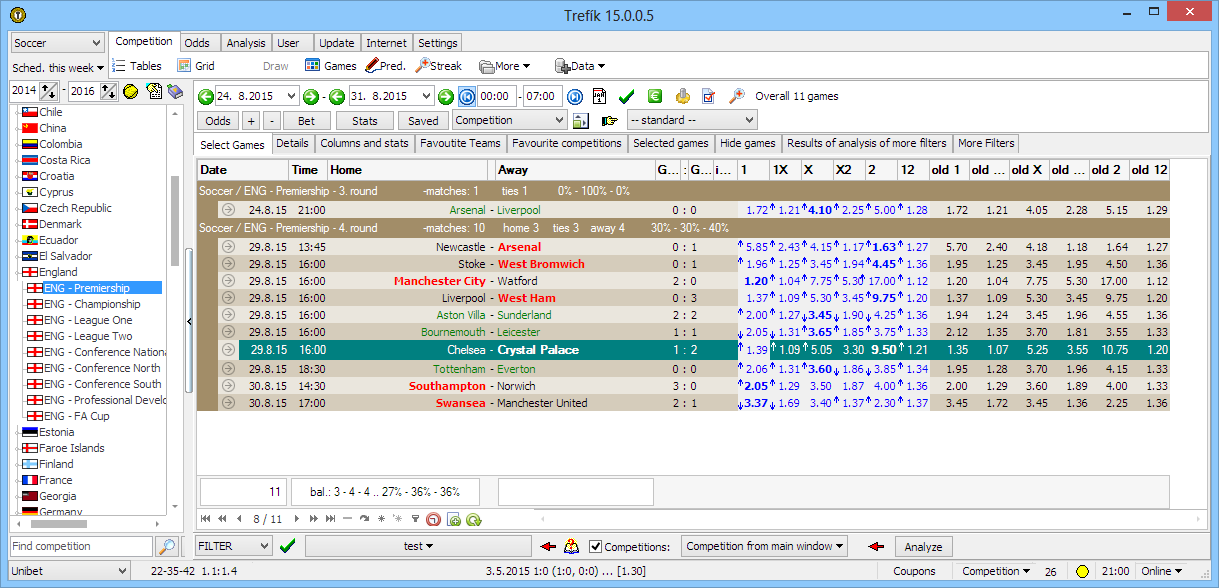
Task: Click the search magnifier beside Find competition
Action: click(x=167, y=546)
